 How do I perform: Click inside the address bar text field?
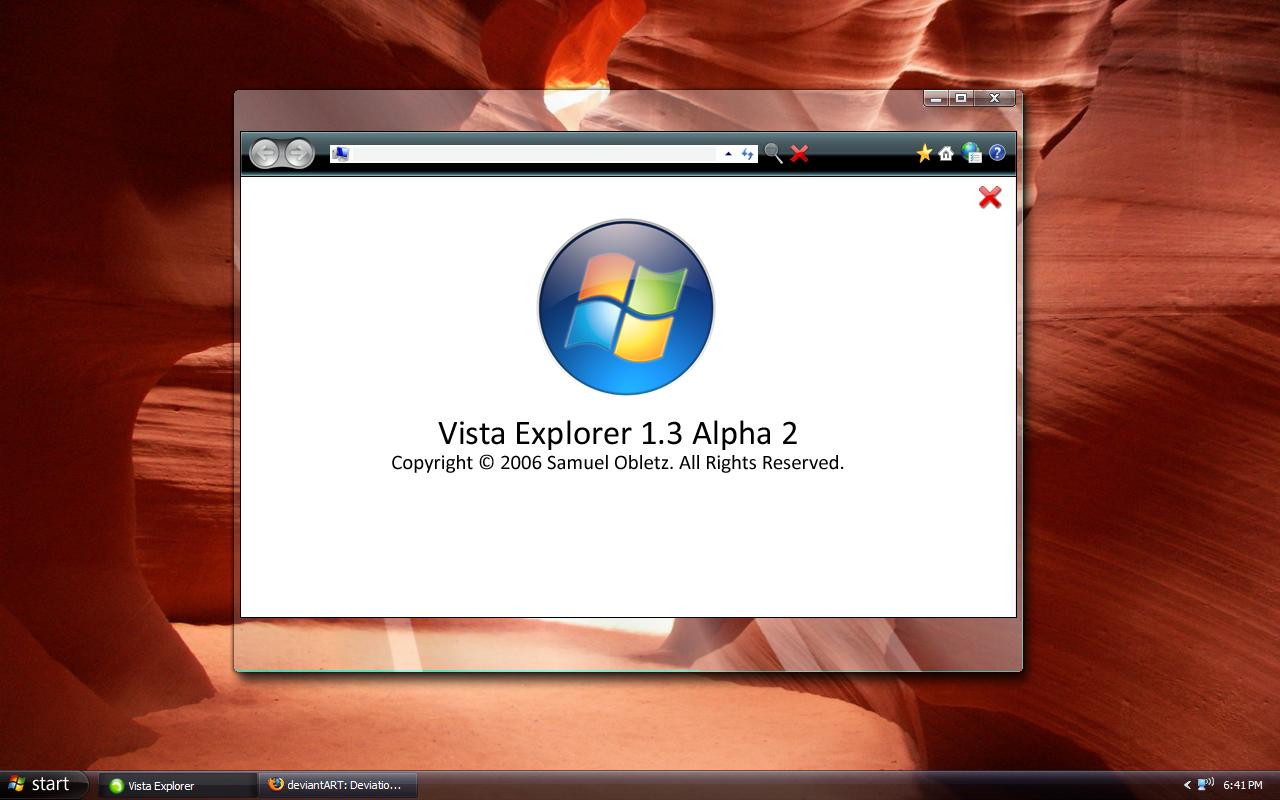[x=534, y=154]
